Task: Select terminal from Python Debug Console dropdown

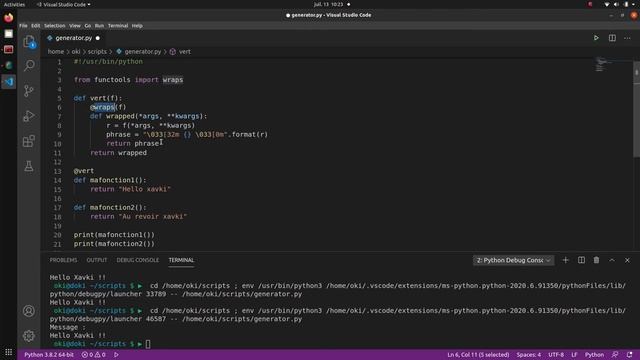Action: tap(513, 260)
